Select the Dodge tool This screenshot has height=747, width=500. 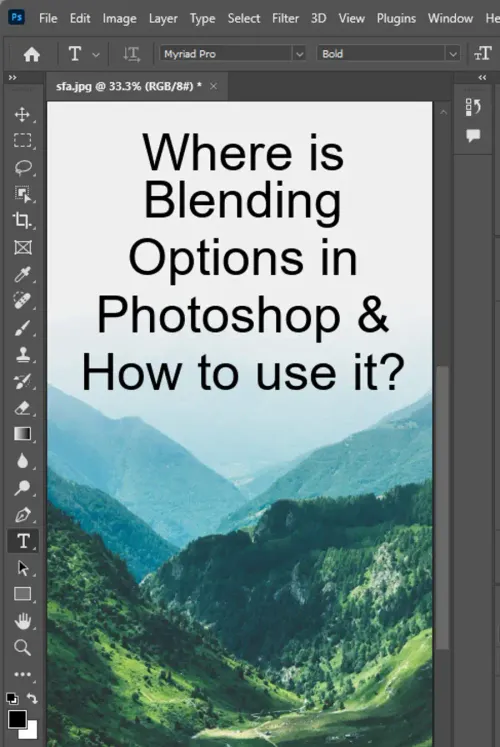click(x=22, y=487)
